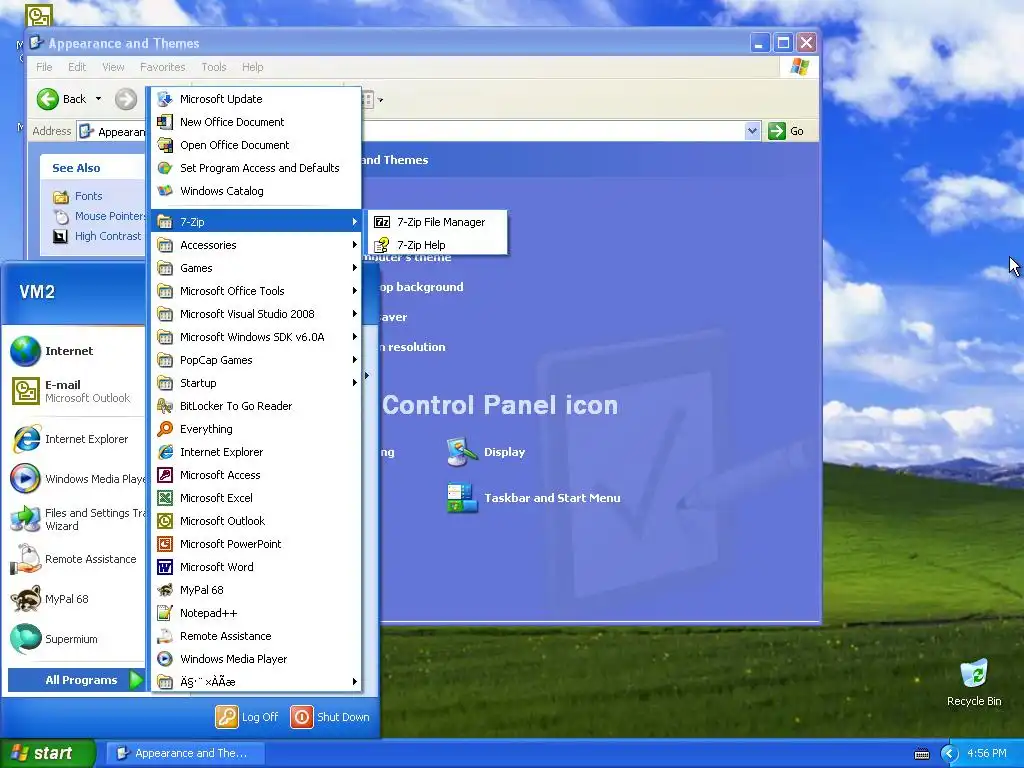Open the Favorites menu

tap(163, 67)
